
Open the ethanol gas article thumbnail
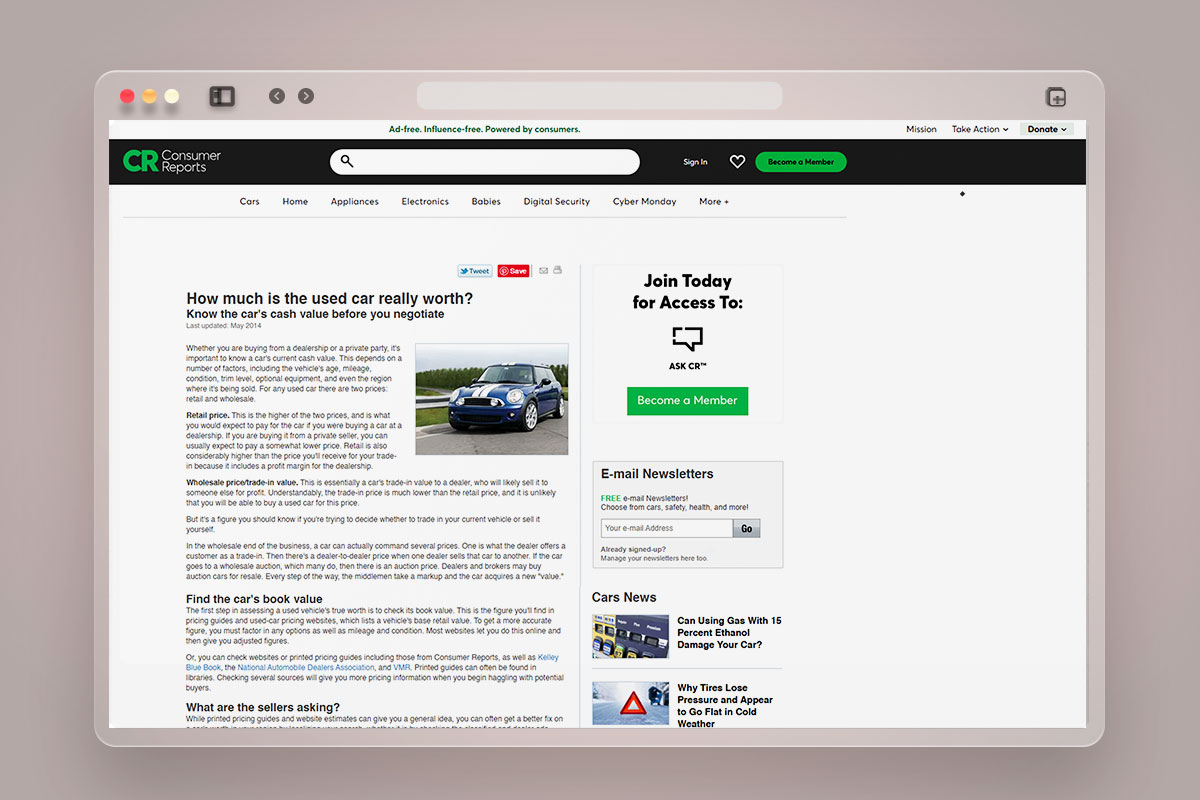coord(630,636)
